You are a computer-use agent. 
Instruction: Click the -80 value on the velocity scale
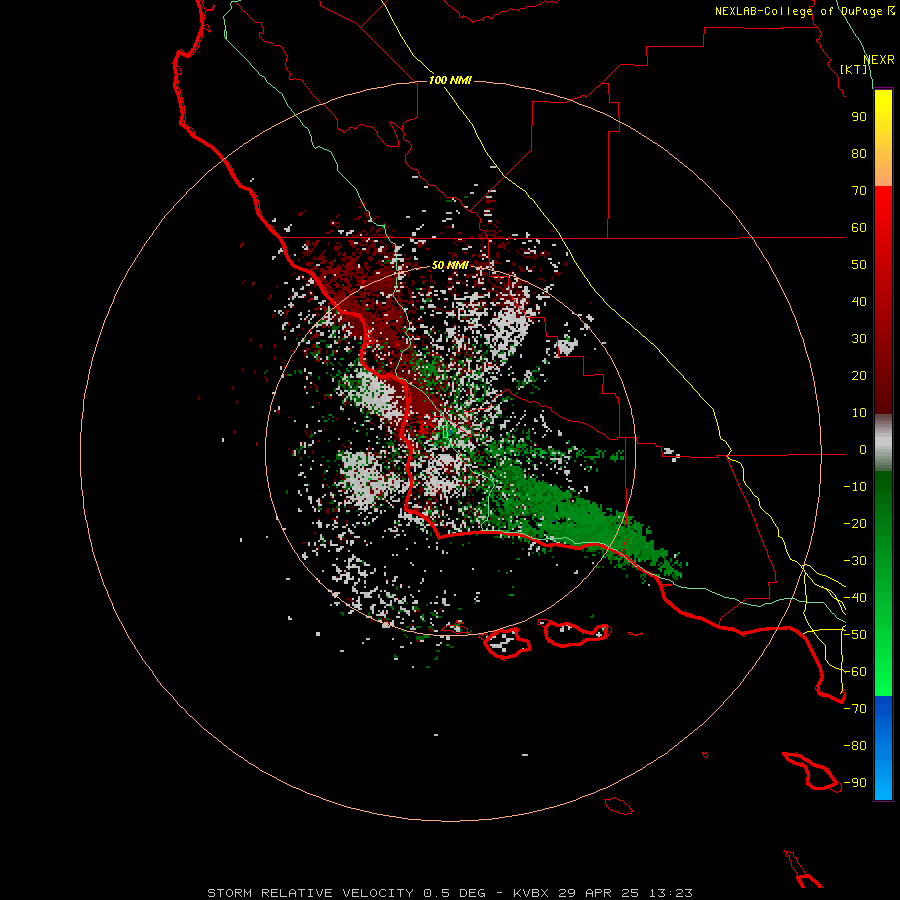(855, 746)
